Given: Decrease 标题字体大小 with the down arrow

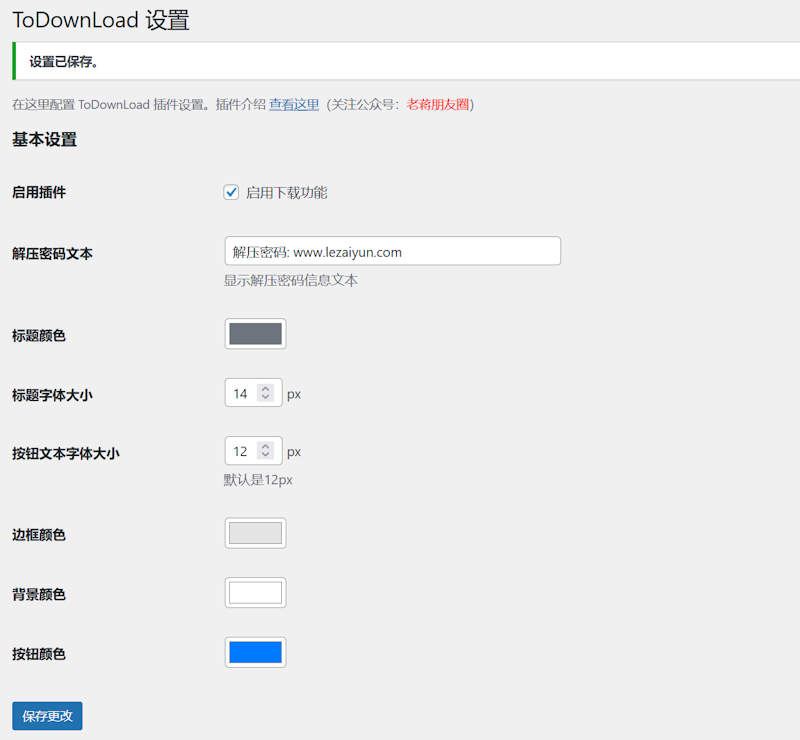Looking at the screenshot, I should (x=265, y=399).
